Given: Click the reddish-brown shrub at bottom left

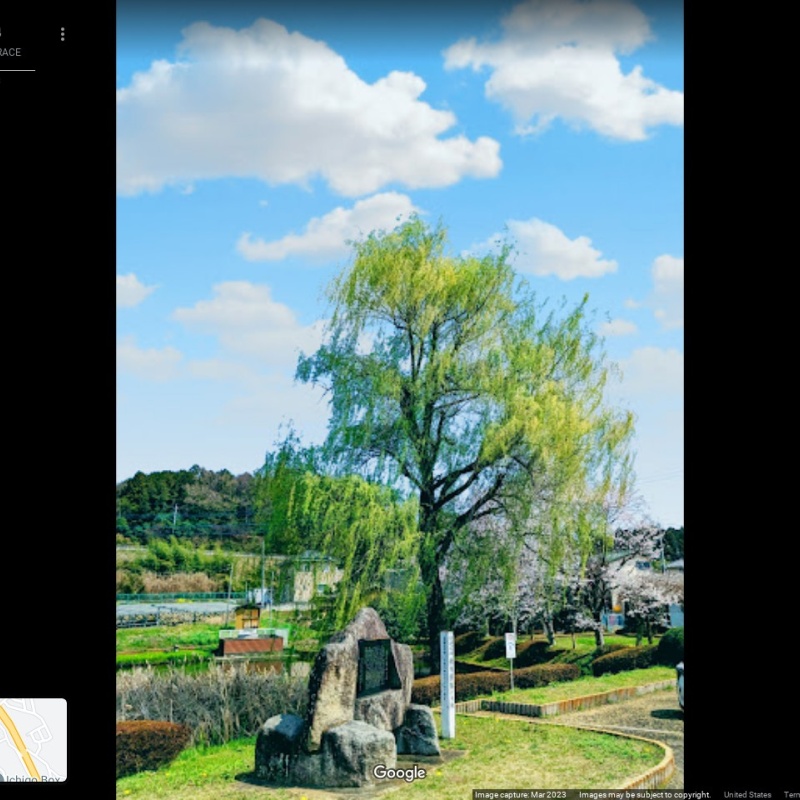Looking at the screenshot, I should (150, 745).
